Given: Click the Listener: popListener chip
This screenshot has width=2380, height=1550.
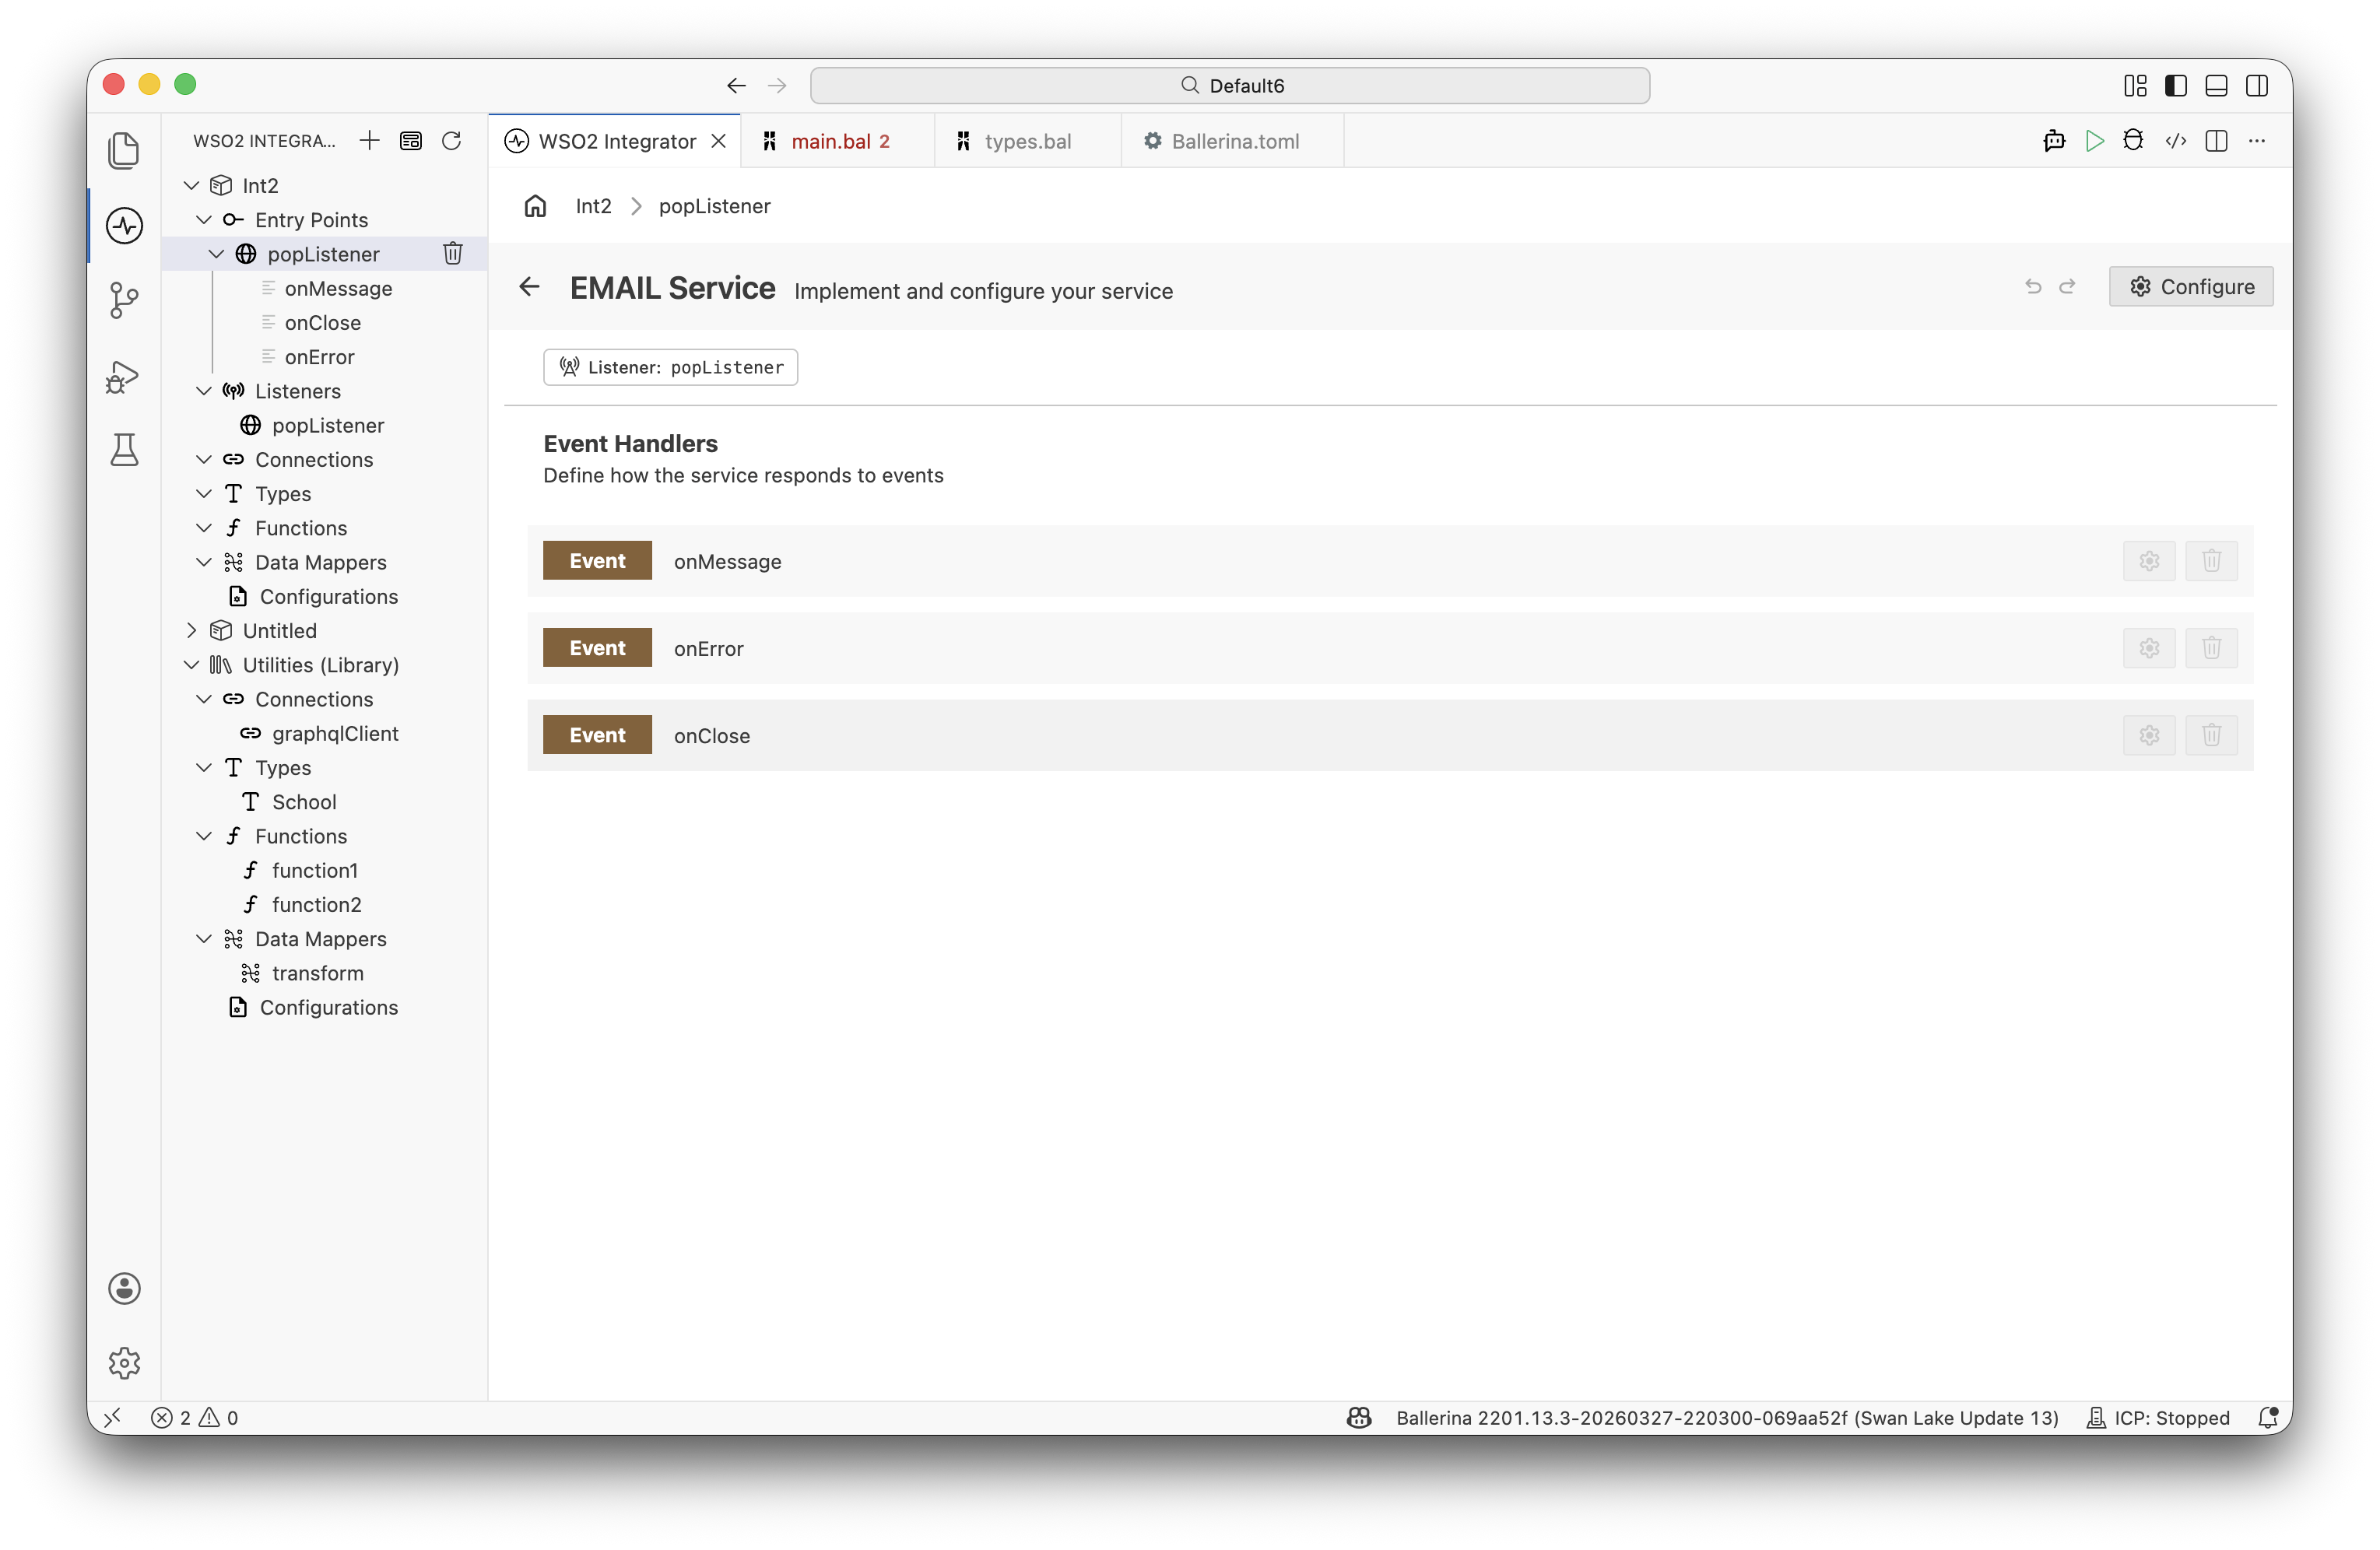Looking at the screenshot, I should pos(670,367).
